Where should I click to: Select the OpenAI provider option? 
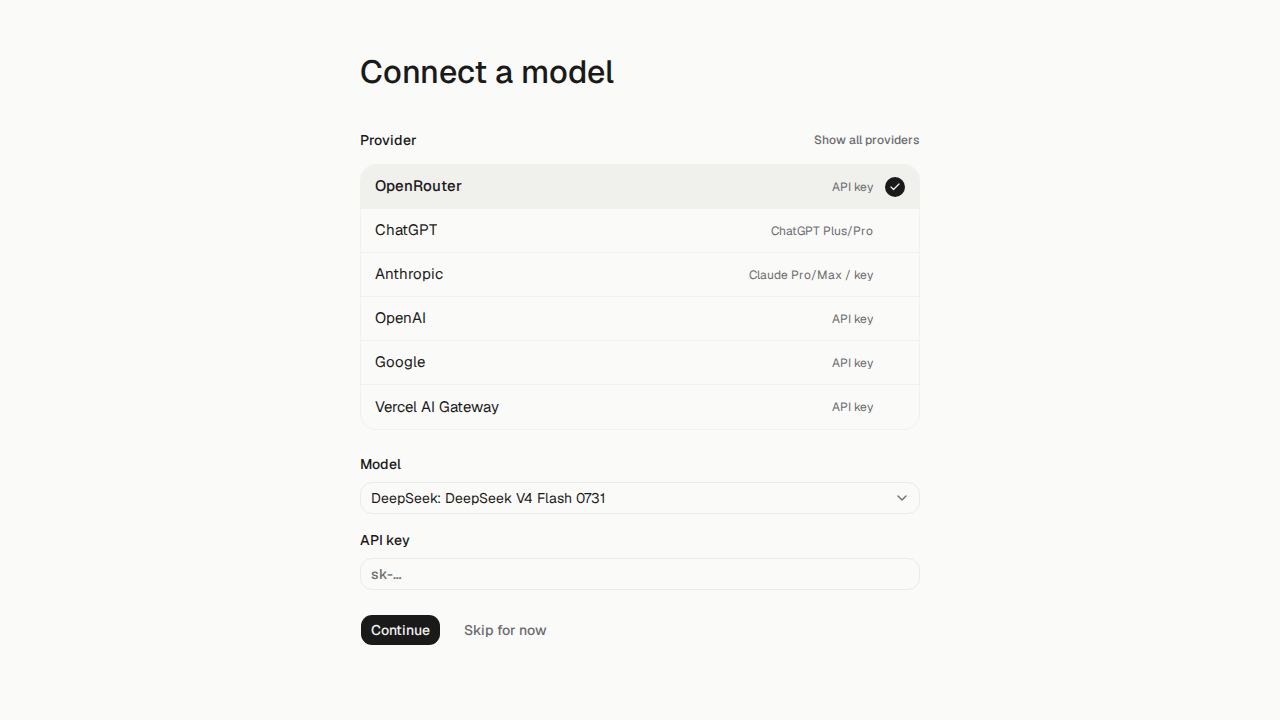(x=640, y=319)
